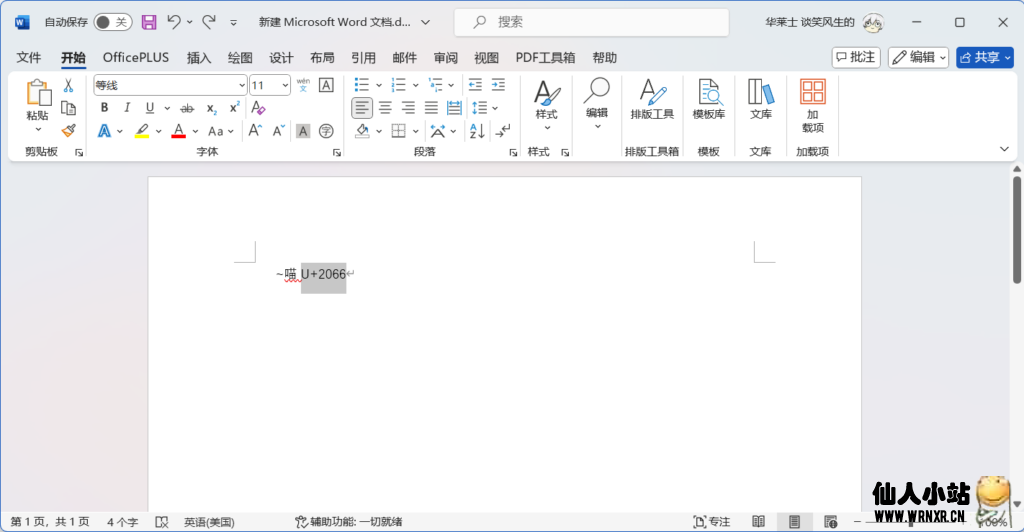Toggle Bold formatting
Viewport: 1024px width, 532px height.
click(x=104, y=108)
